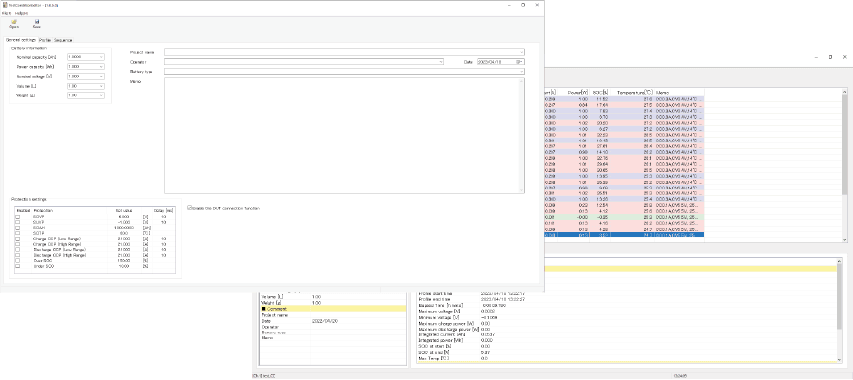Click the SUVP set value -1.000
Image resolution: width=853 pixels, height=380 pixels.
(123, 222)
